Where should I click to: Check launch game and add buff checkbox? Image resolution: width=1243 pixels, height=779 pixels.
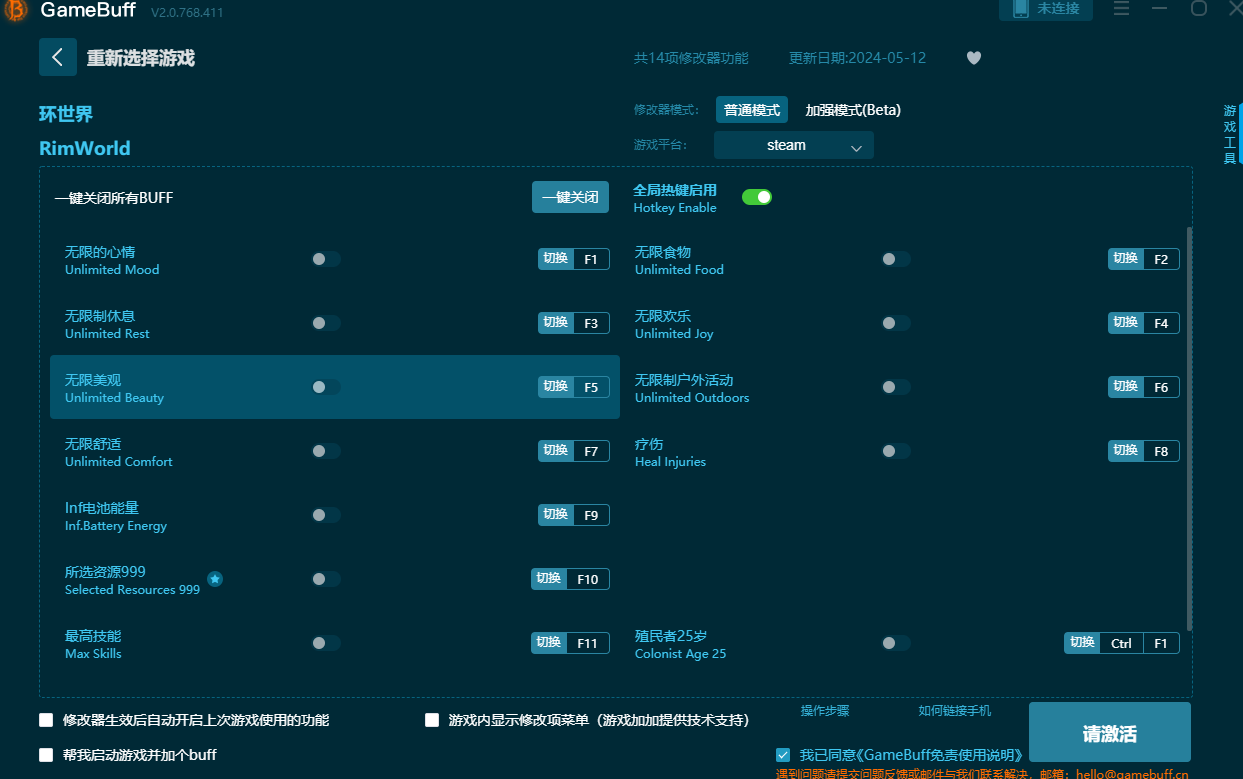(46, 755)
